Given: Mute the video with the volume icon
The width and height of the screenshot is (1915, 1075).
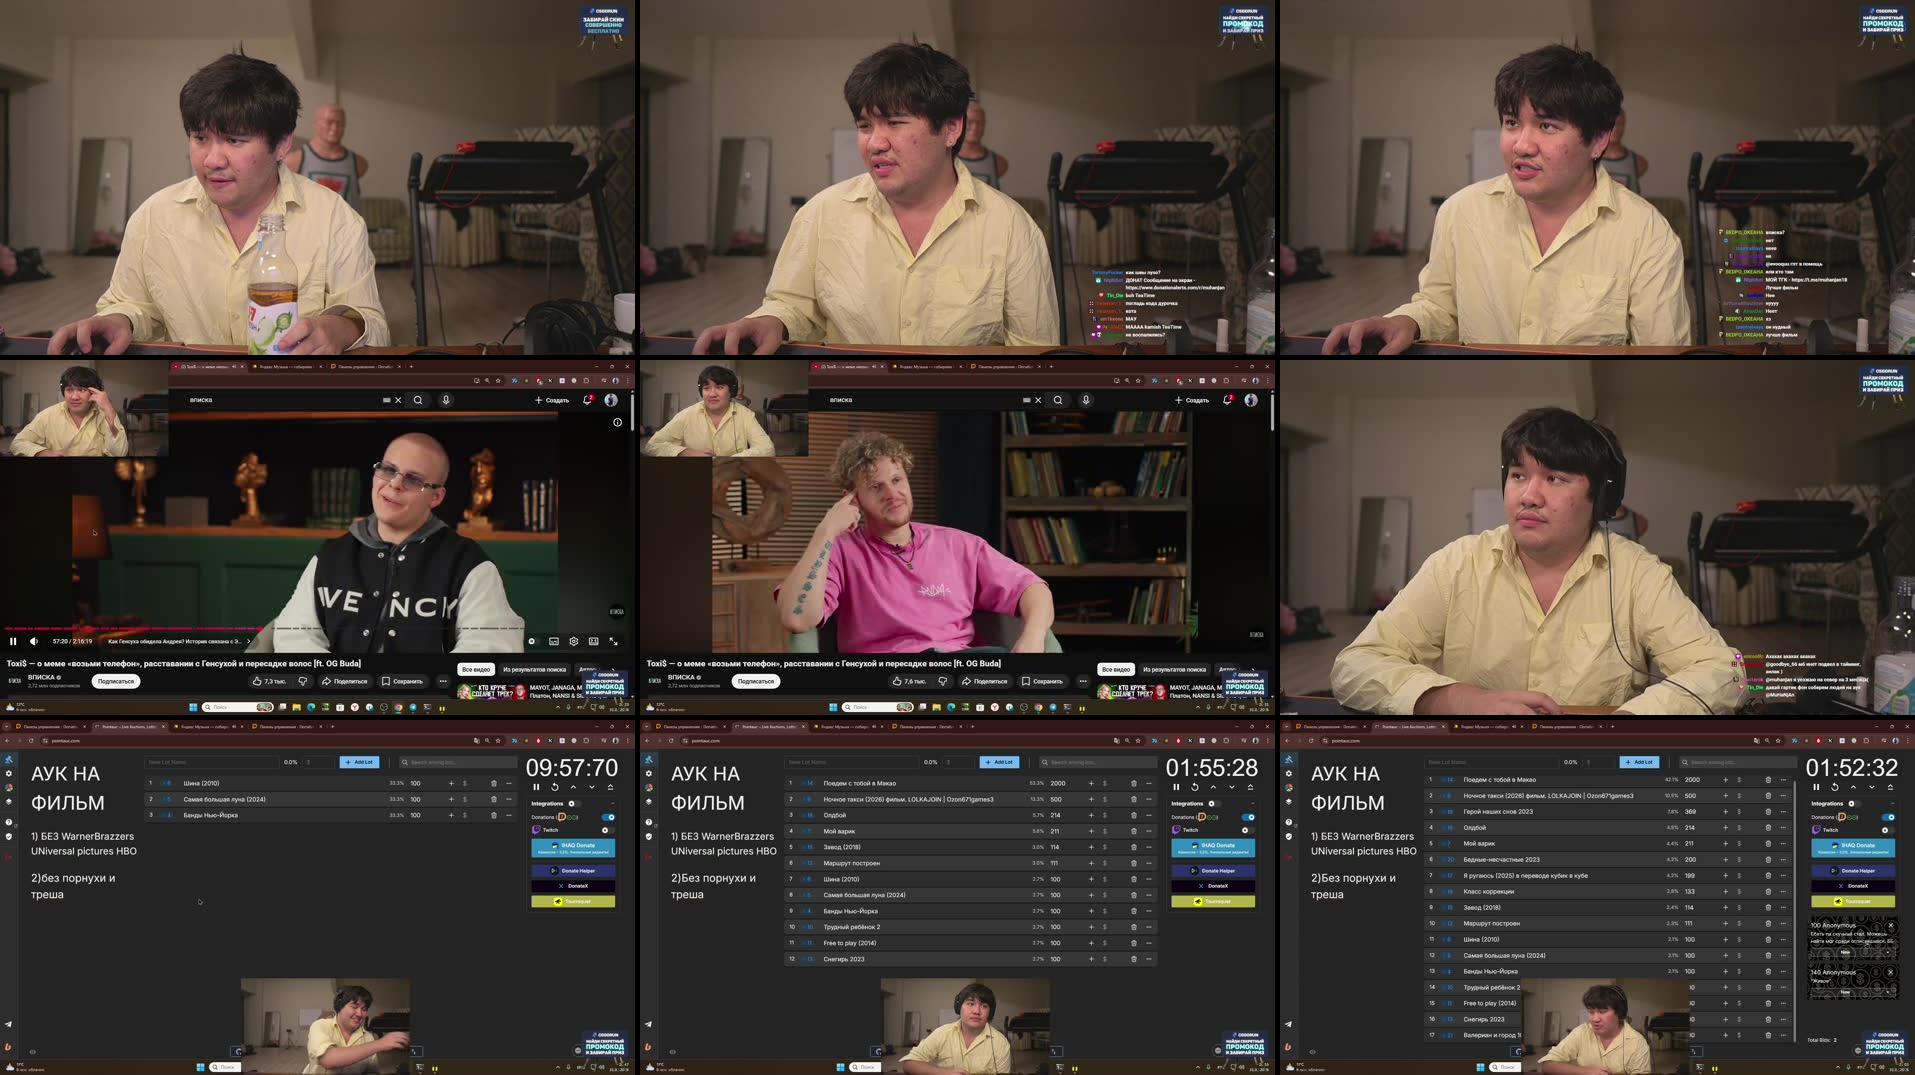Looking at the screenshot, I should [x=35, y=640].
